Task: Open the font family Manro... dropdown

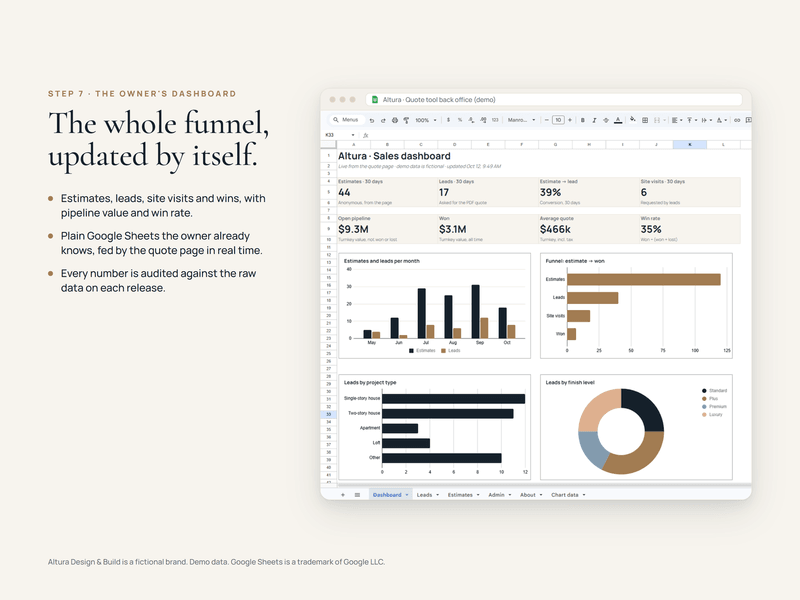Action: [521, 120]
